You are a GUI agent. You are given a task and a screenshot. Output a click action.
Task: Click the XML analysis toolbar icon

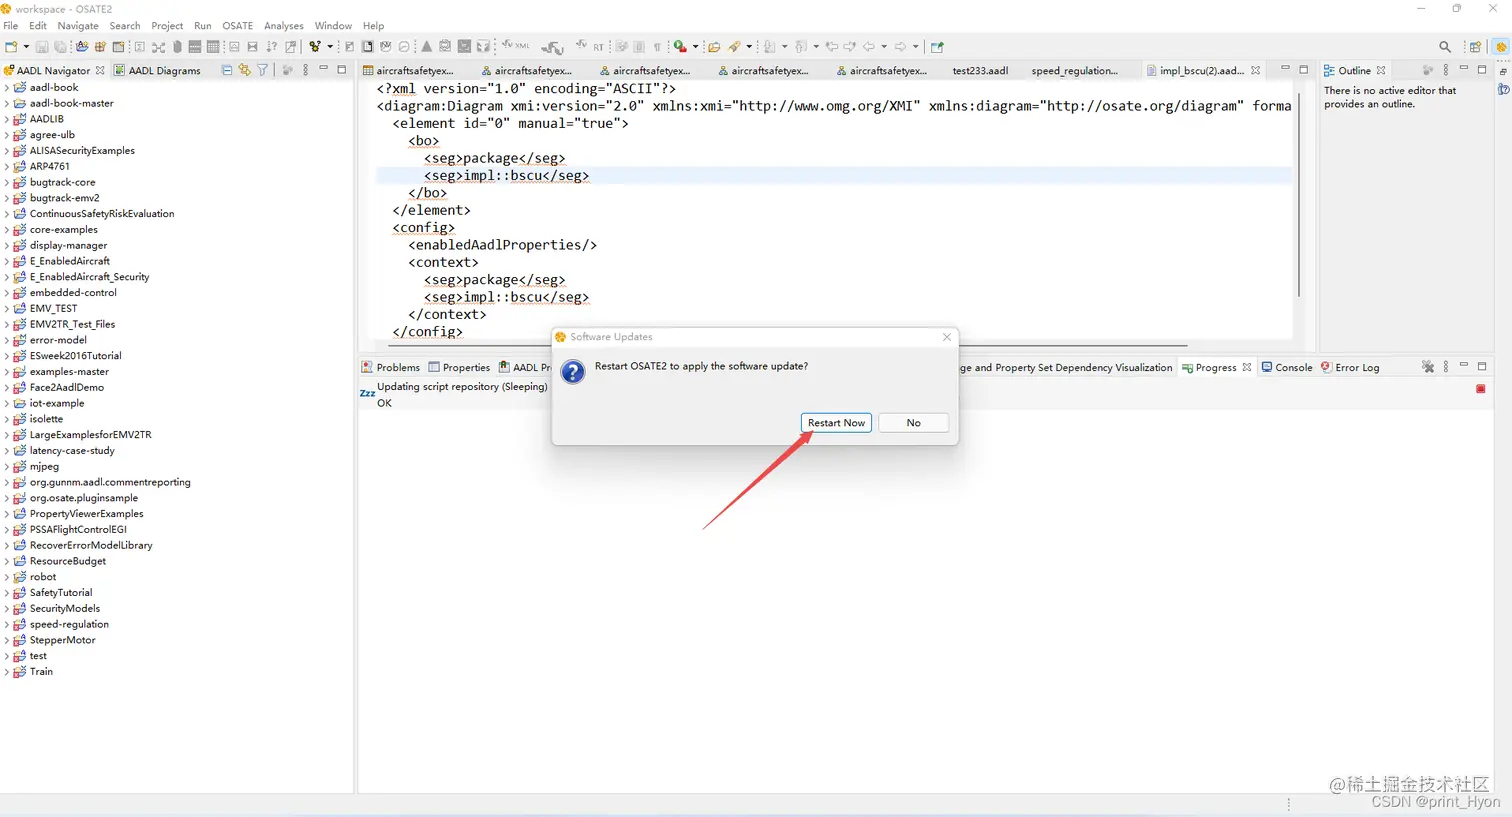pyautogui.click(x=515, y=45)
